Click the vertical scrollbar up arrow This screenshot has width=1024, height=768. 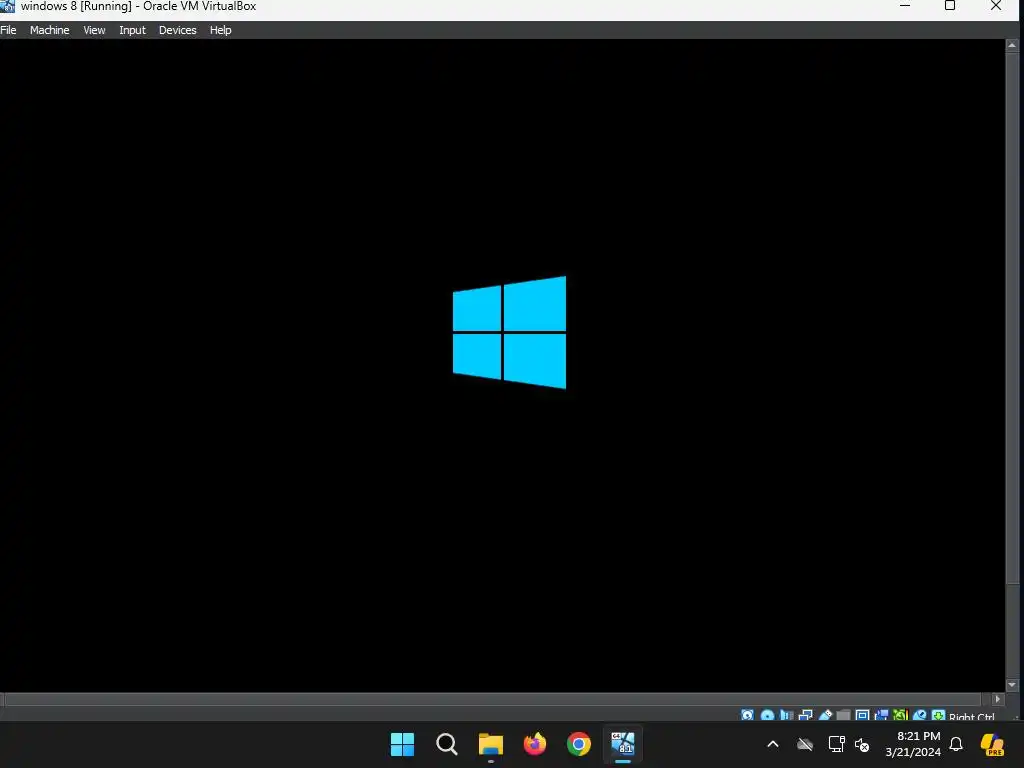tap(1012, 45)
